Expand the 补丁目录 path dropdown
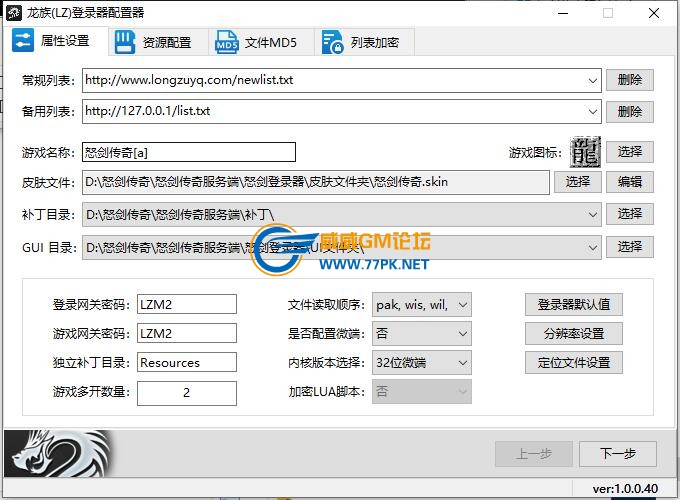Viewport: 680px width, 500px height. click(592, 215)
